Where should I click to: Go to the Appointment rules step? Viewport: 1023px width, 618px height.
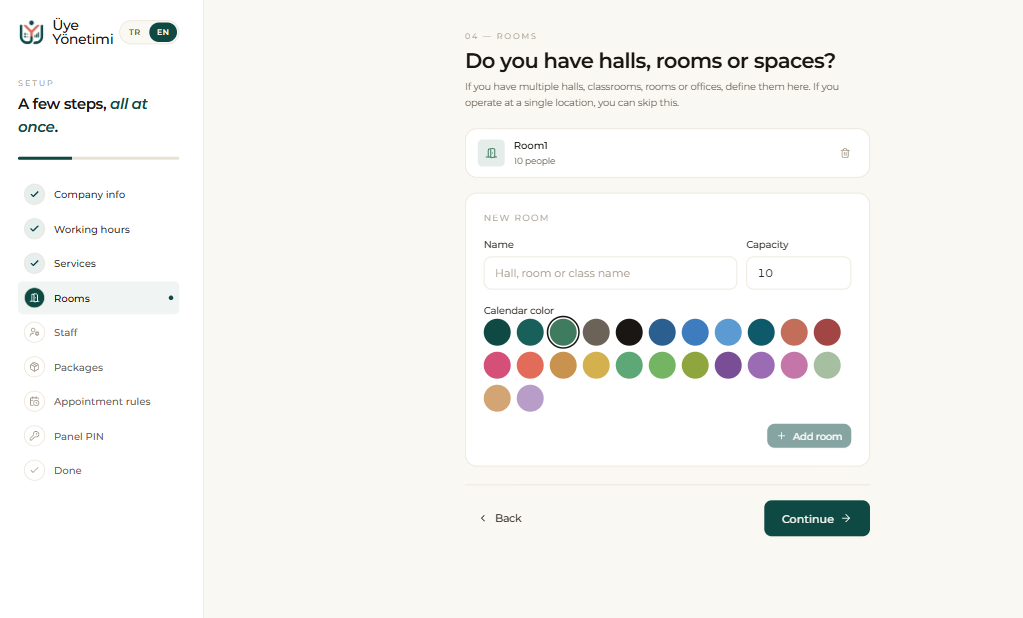point(99,401)
